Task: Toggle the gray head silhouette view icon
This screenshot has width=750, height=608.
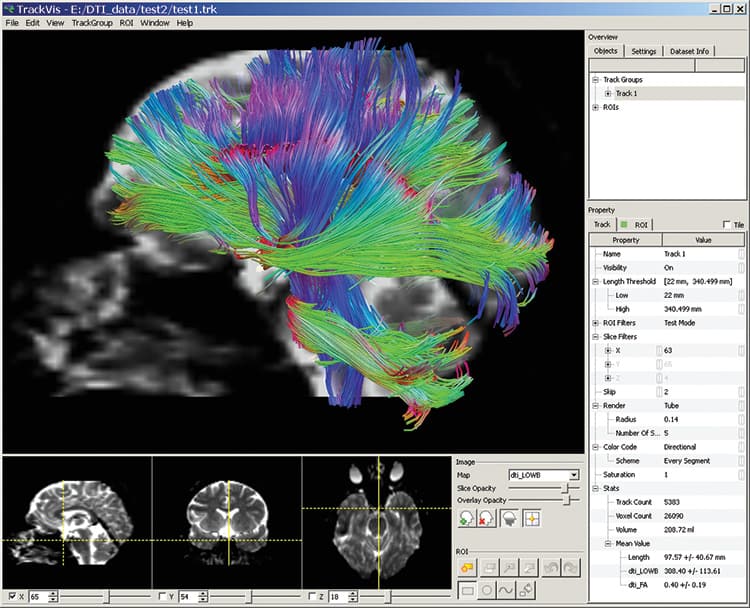Action: (509, 518)
